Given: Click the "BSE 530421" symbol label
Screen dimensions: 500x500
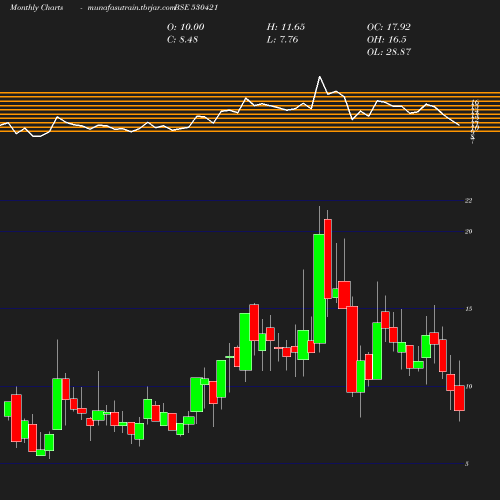Looking at the screenshot, I should (196, 7).
